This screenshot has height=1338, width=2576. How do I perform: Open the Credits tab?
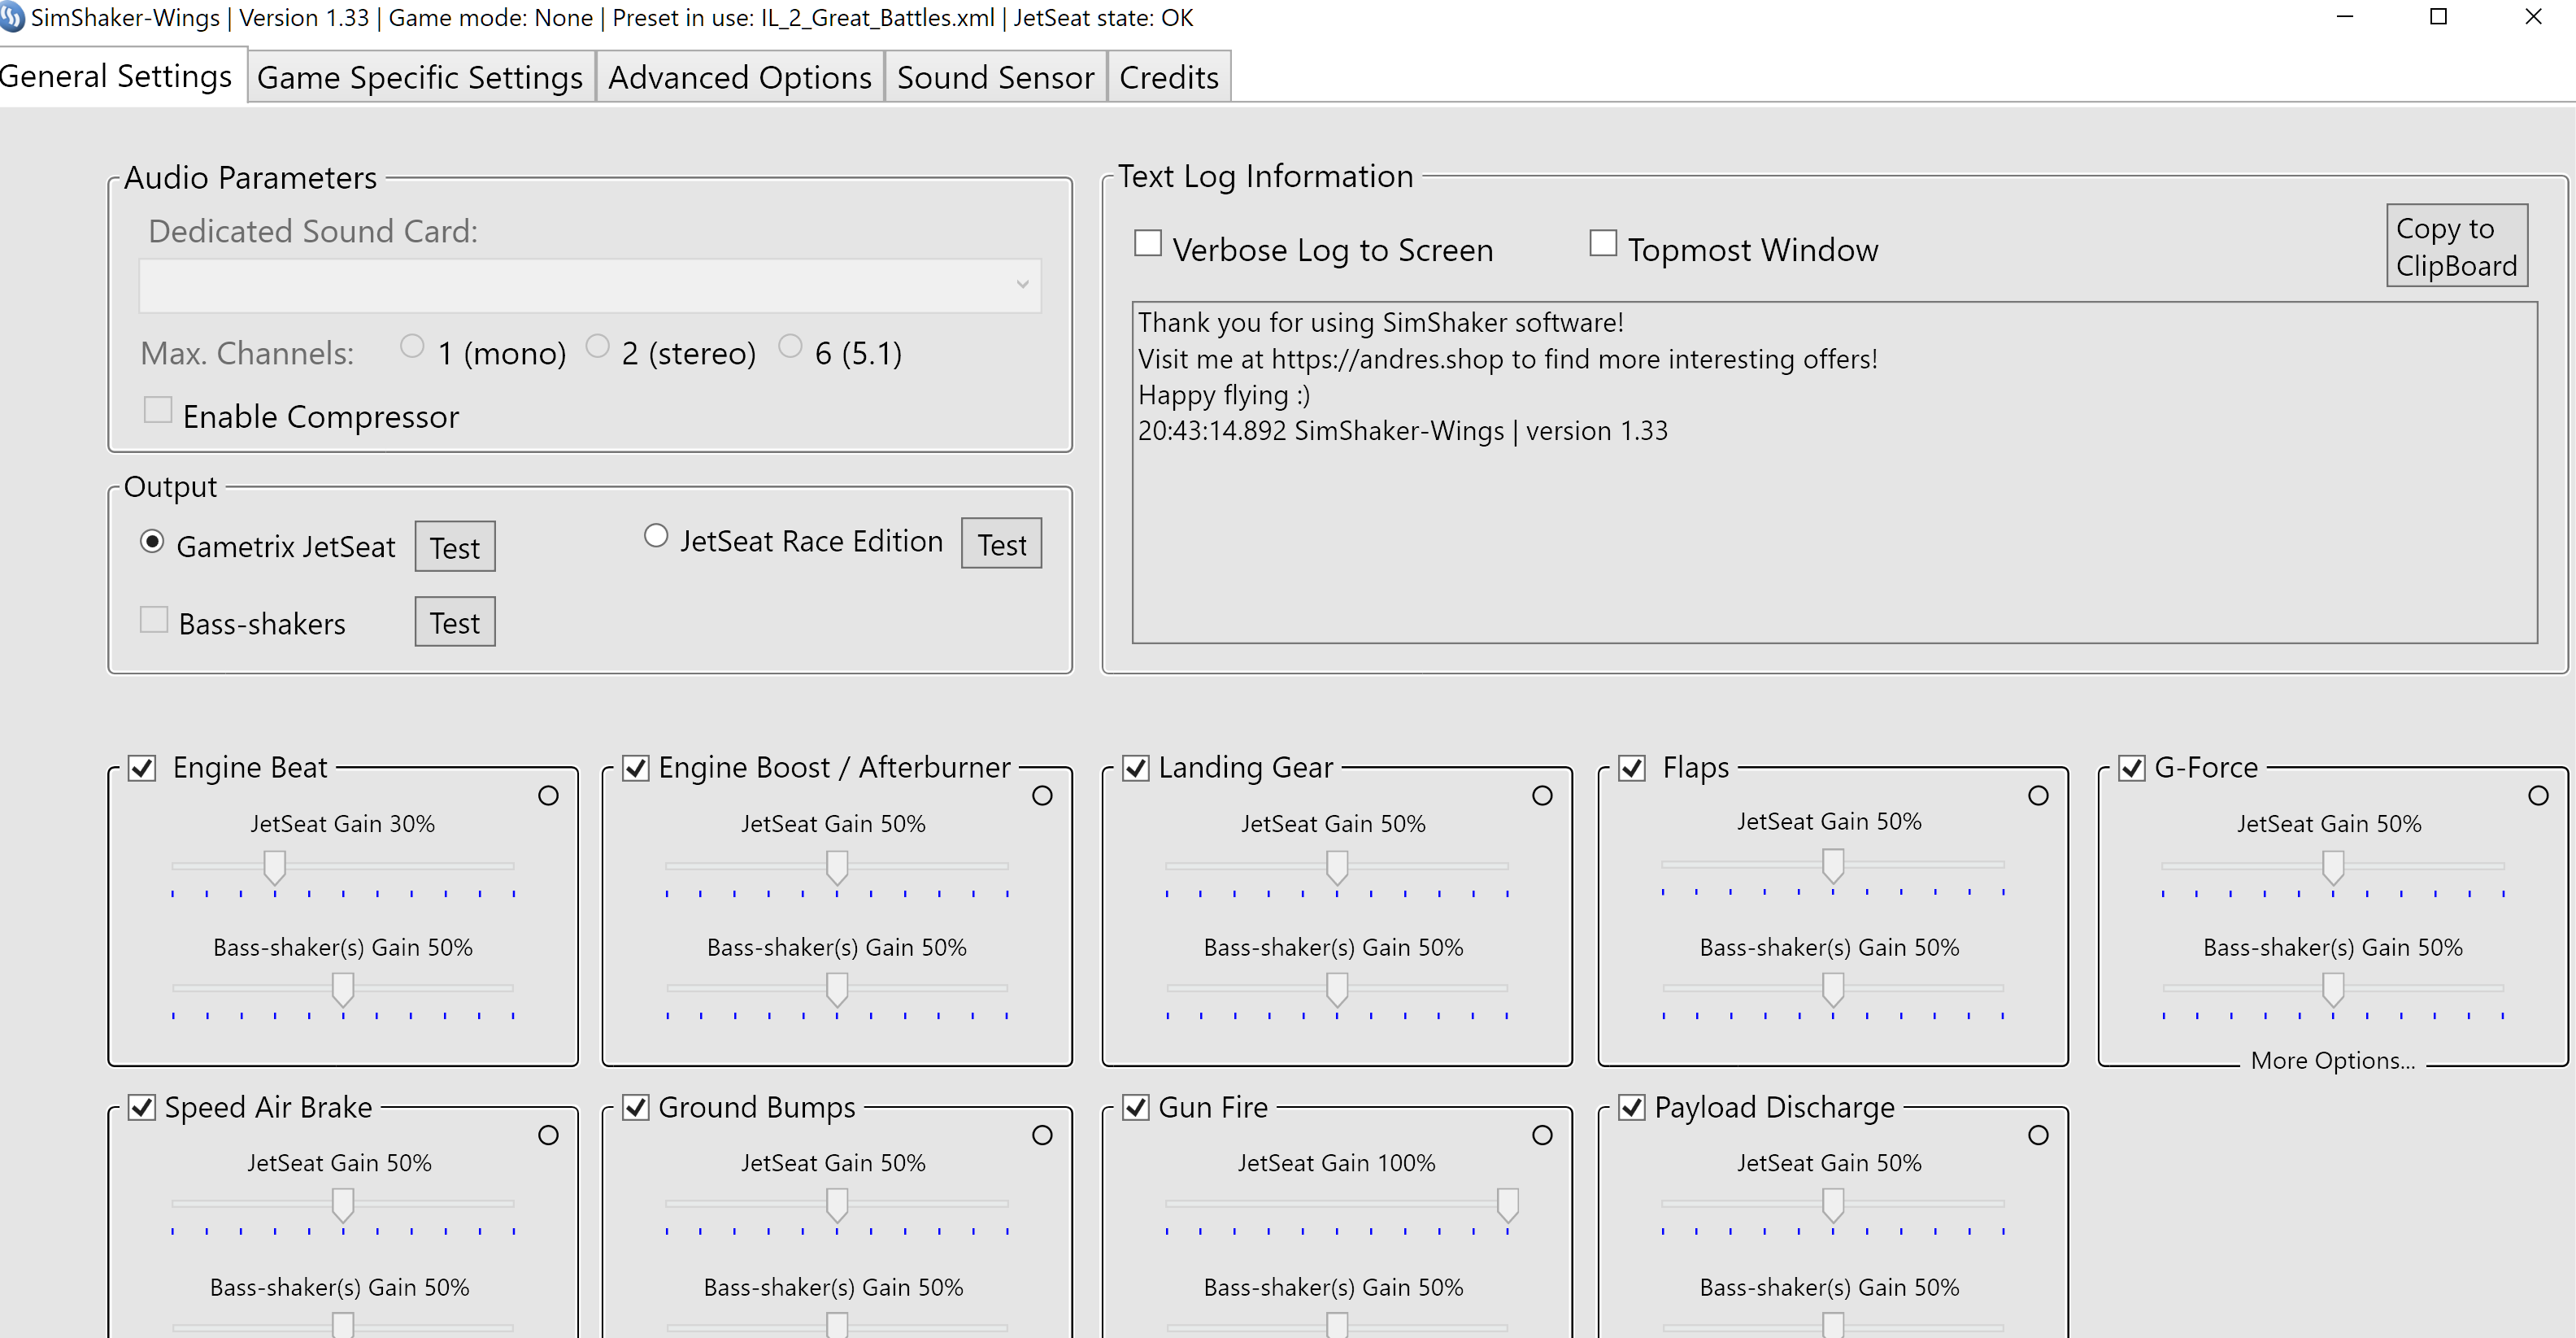coord(1168,77)
